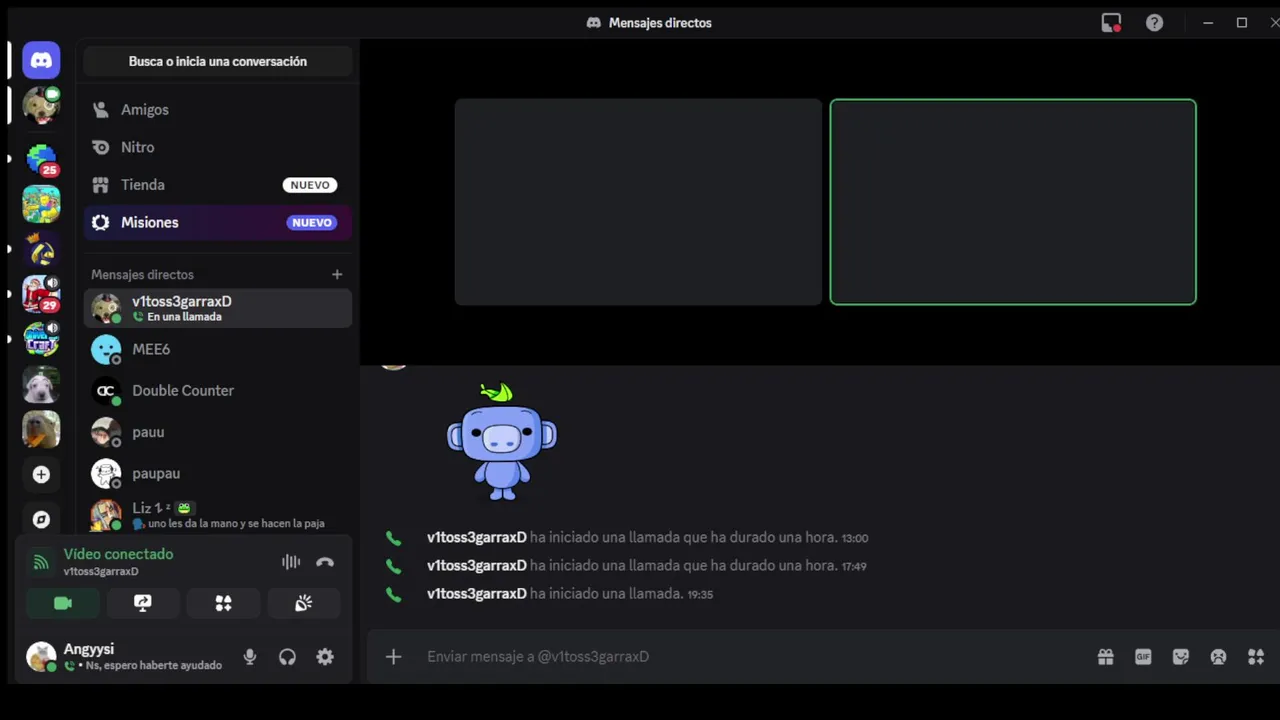Image resolution: width=1280 pixels, height=720 pixels.
Task: Open the white dog server icon
Action: click(x=41, y=384)
